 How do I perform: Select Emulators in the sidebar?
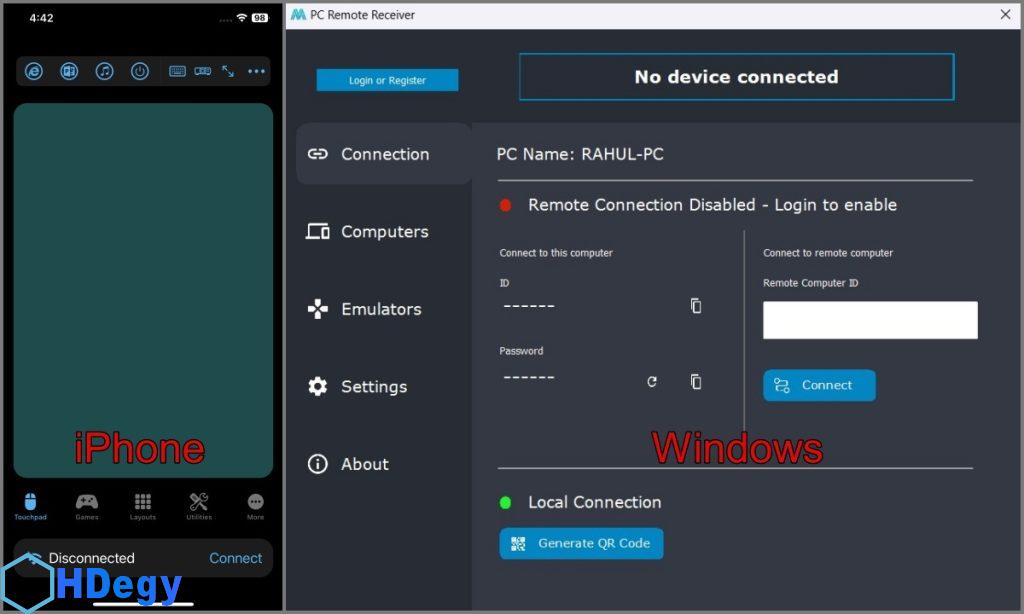tap(380, 309)
